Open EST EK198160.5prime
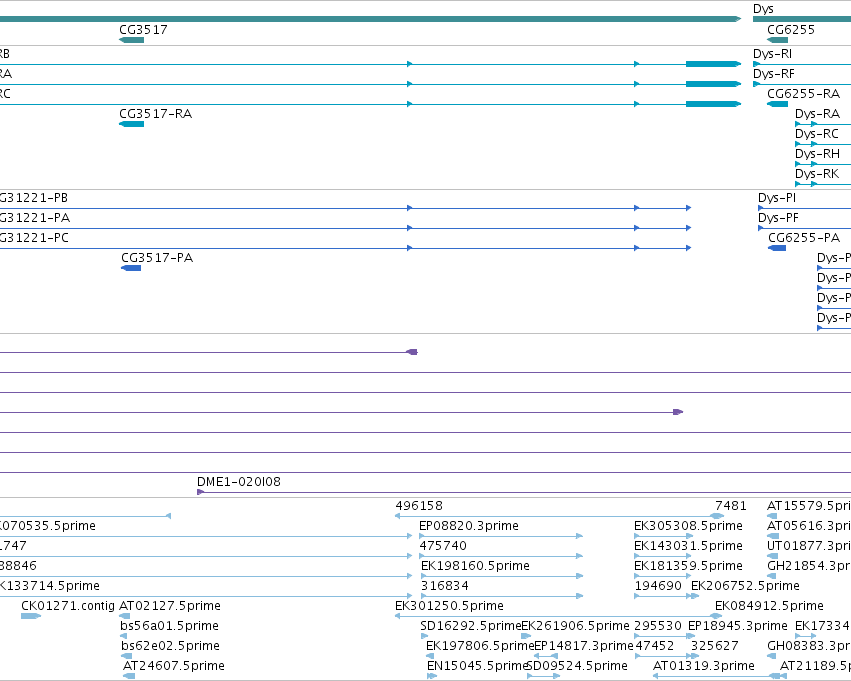This screenshot has height=681, width=851. pyautogui.click(x=475, y=566)
